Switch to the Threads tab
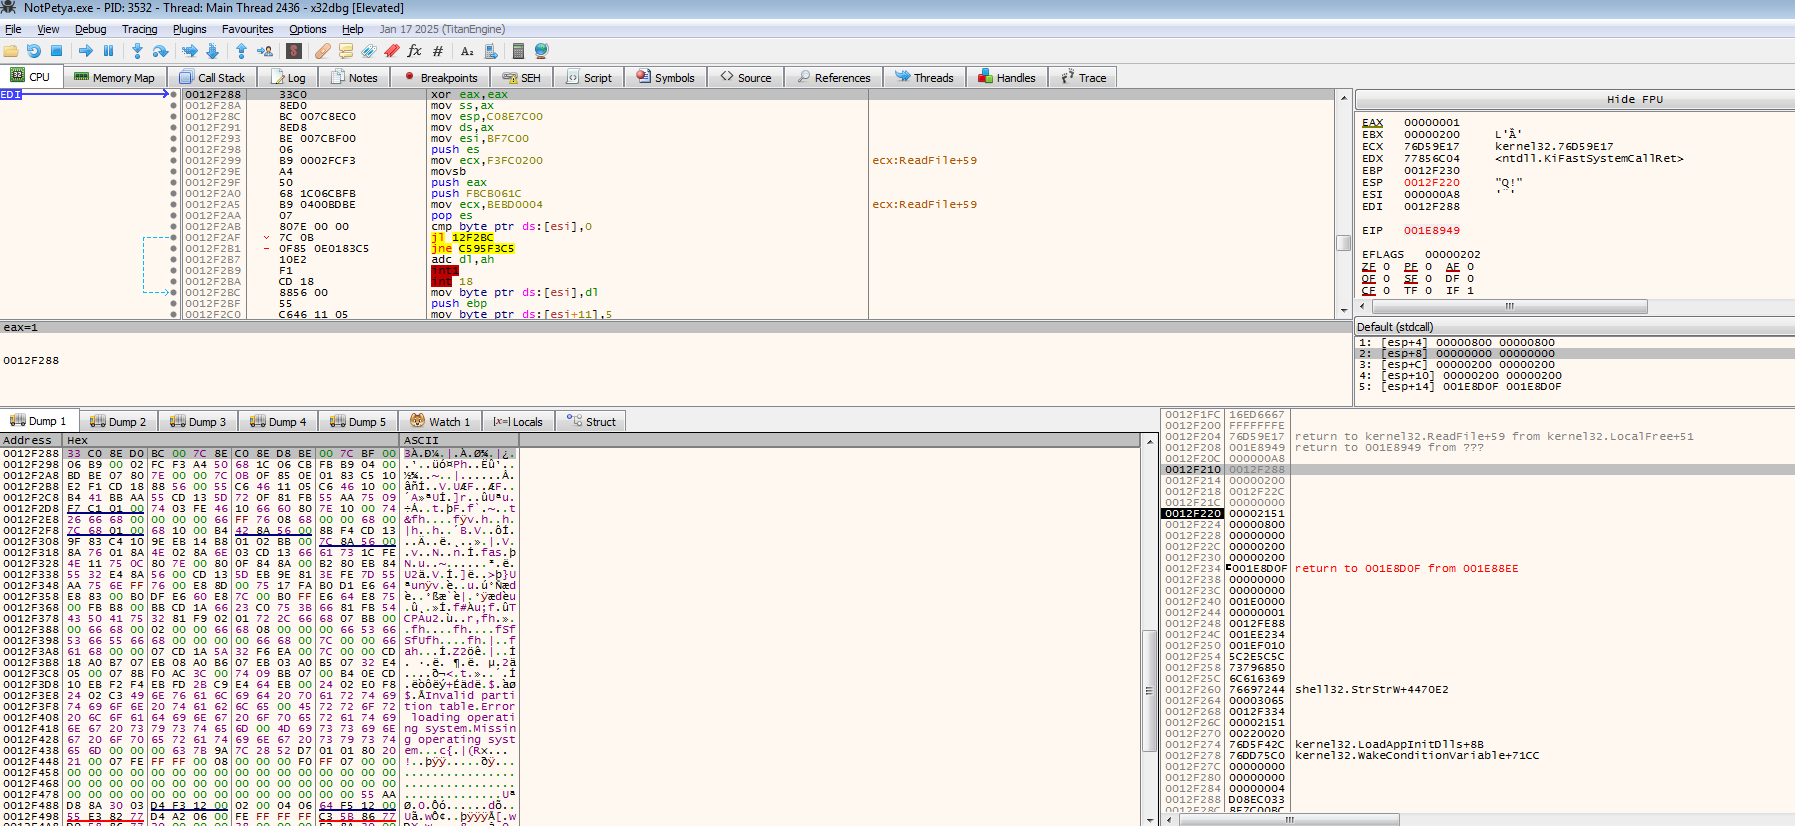Viewport: 1795px width, 826px height. 924,77
